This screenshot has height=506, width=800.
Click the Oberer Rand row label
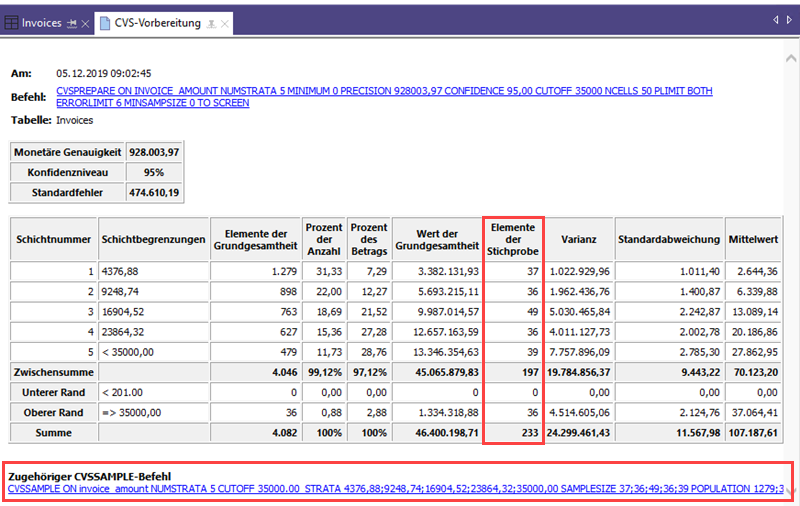tap(53, 412)
